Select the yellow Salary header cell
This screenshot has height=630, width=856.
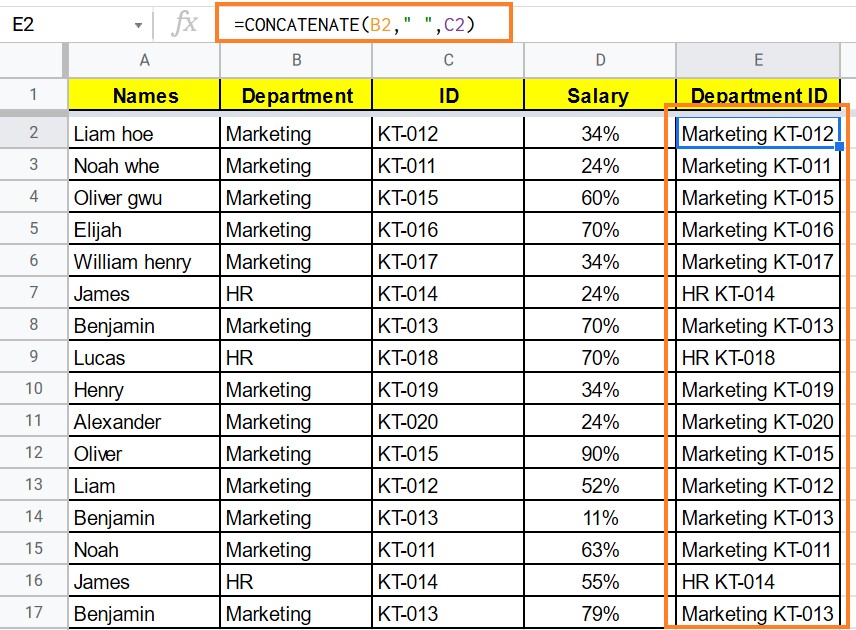598,96
